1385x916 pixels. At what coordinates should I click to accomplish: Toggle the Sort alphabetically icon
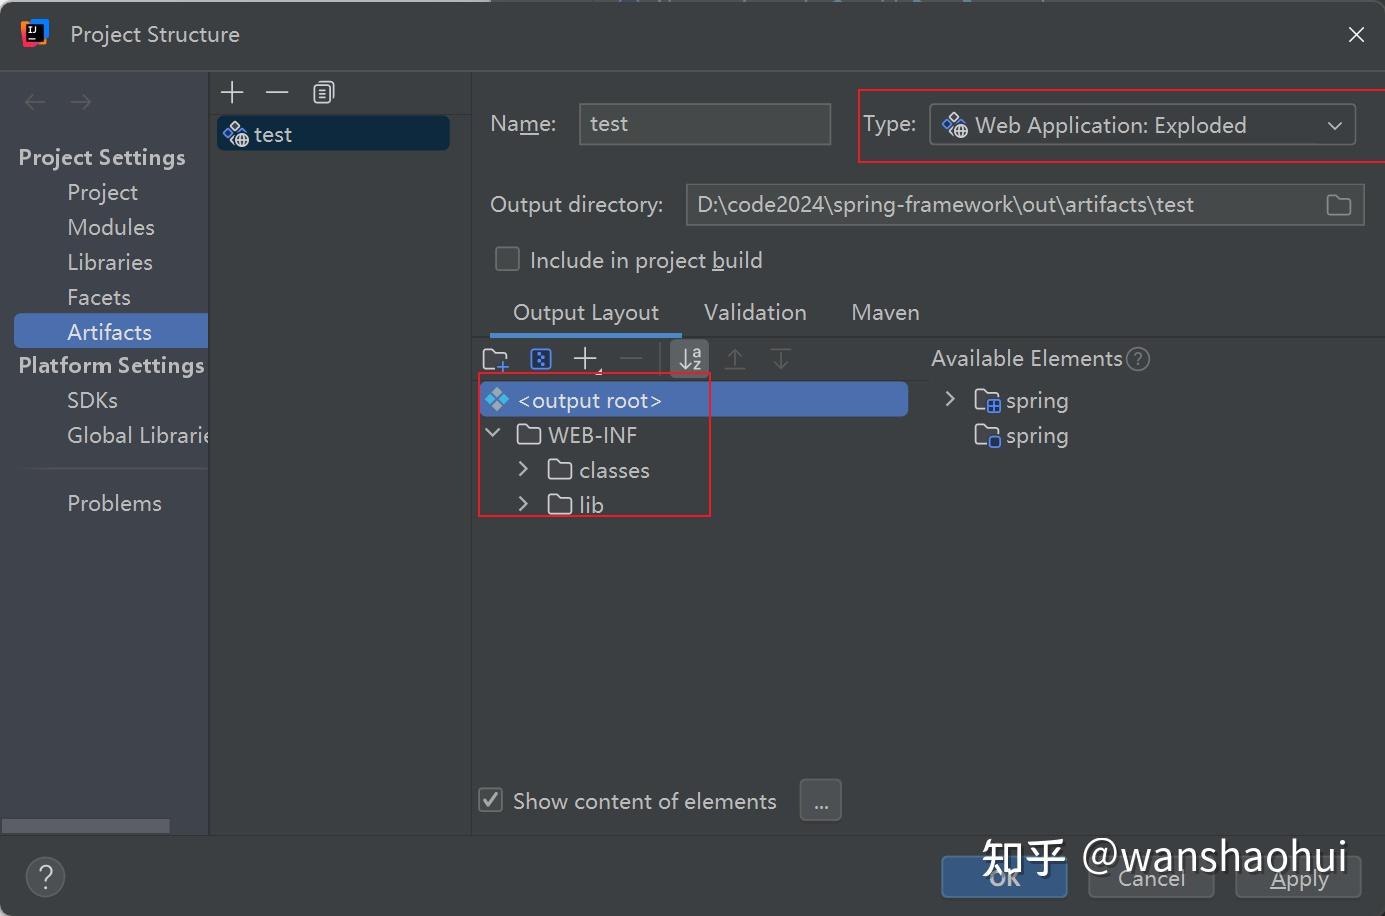click(689, 357)
